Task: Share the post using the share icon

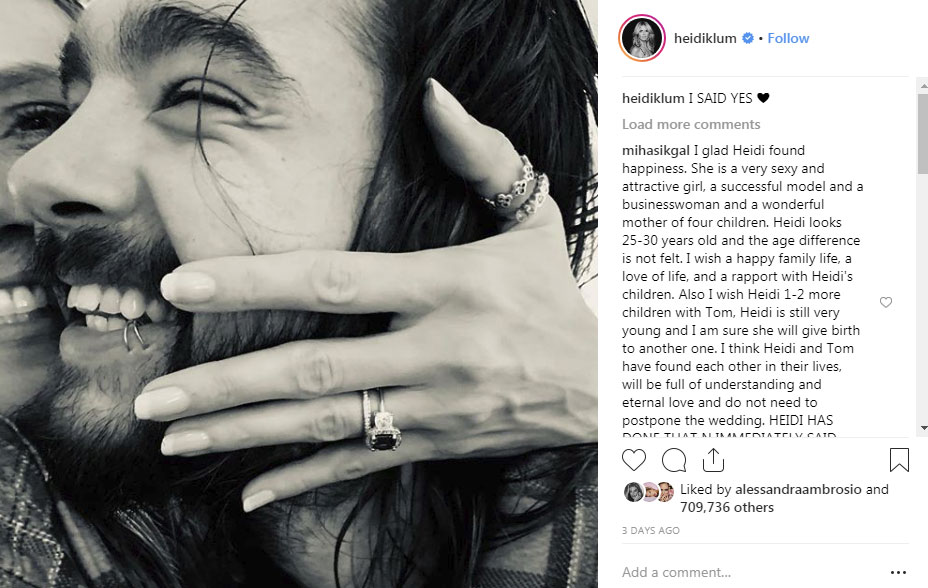Action: coord(713,460)
